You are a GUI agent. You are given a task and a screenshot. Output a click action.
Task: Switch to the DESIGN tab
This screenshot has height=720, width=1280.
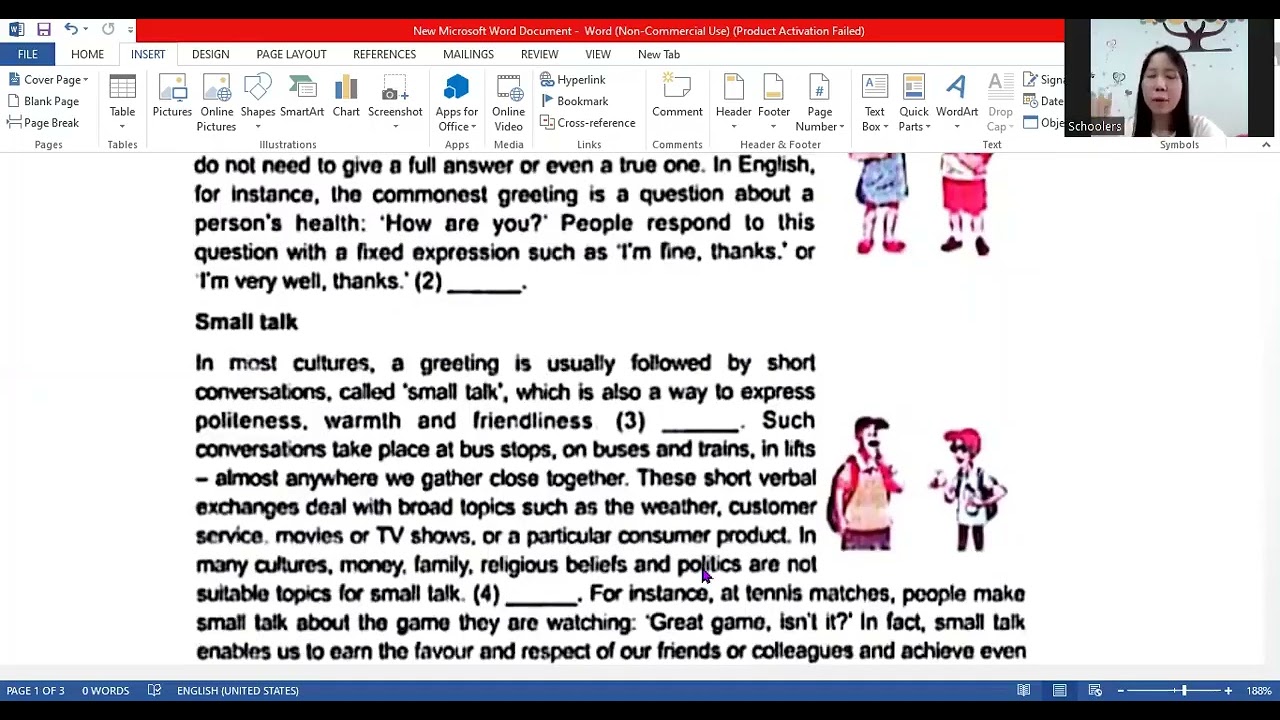point(210,54)
